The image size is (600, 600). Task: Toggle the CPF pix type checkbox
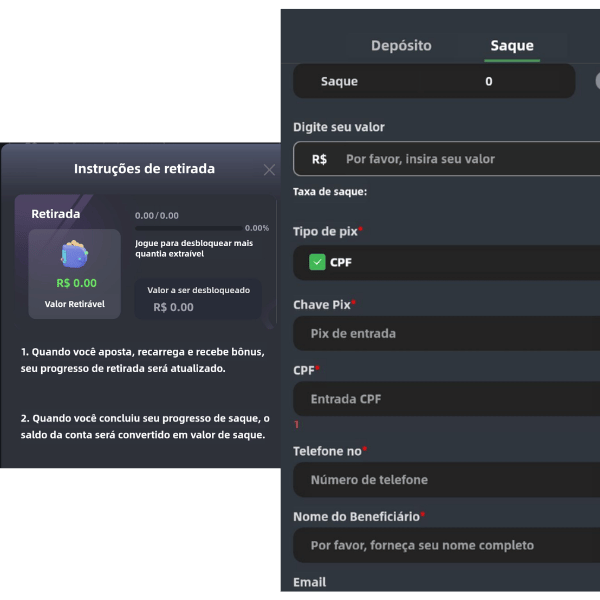click(x=317, y=262)
